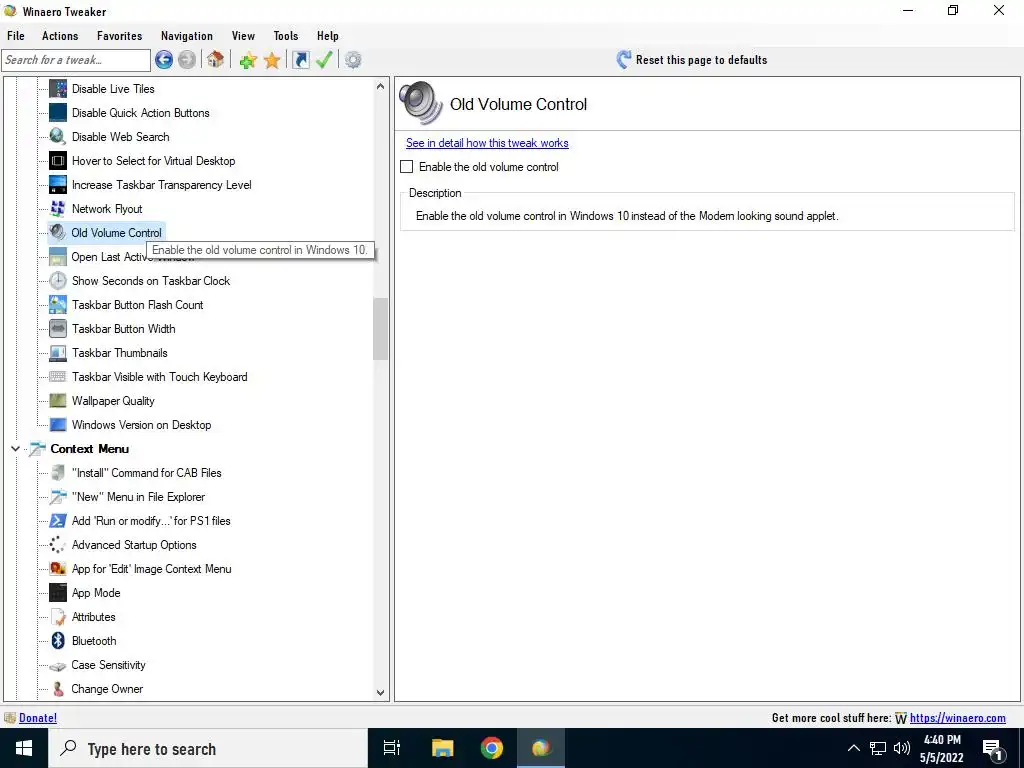The image size is (1024, 768).
Task: Click the Wallpaper Quality icon
Action: tap(57, 400)
